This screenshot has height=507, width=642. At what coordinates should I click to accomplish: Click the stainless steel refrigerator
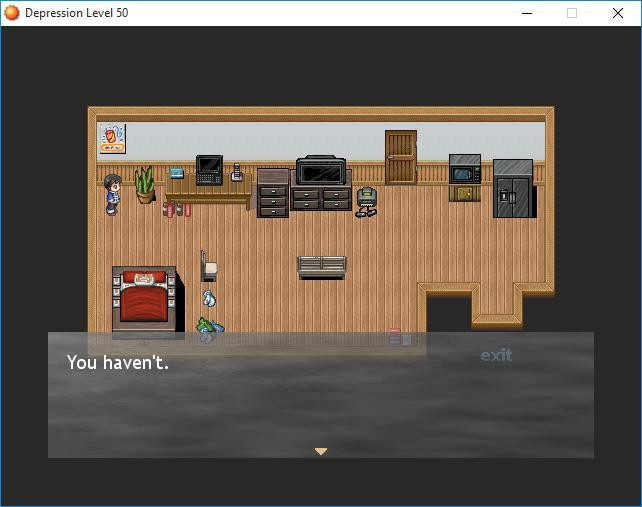click(514, 188)
